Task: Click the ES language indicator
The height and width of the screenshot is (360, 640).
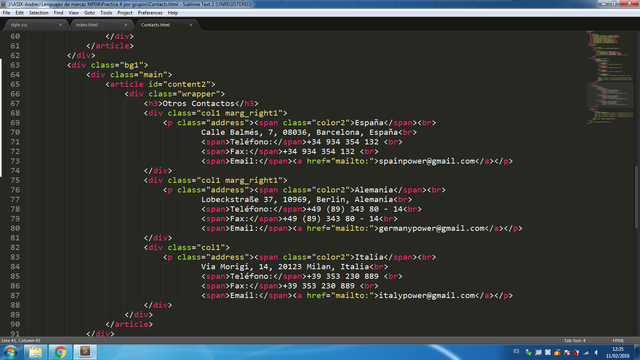Action: 516,351
